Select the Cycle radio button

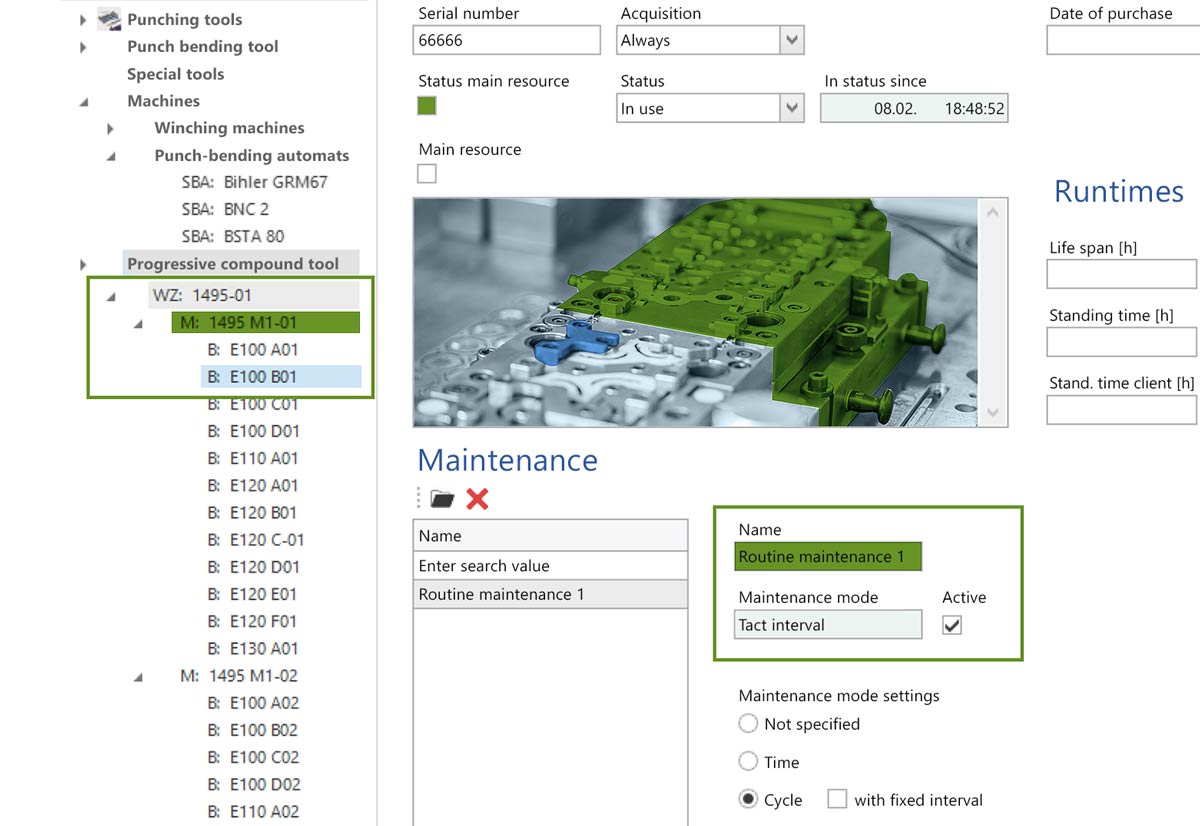pos(748,799)
